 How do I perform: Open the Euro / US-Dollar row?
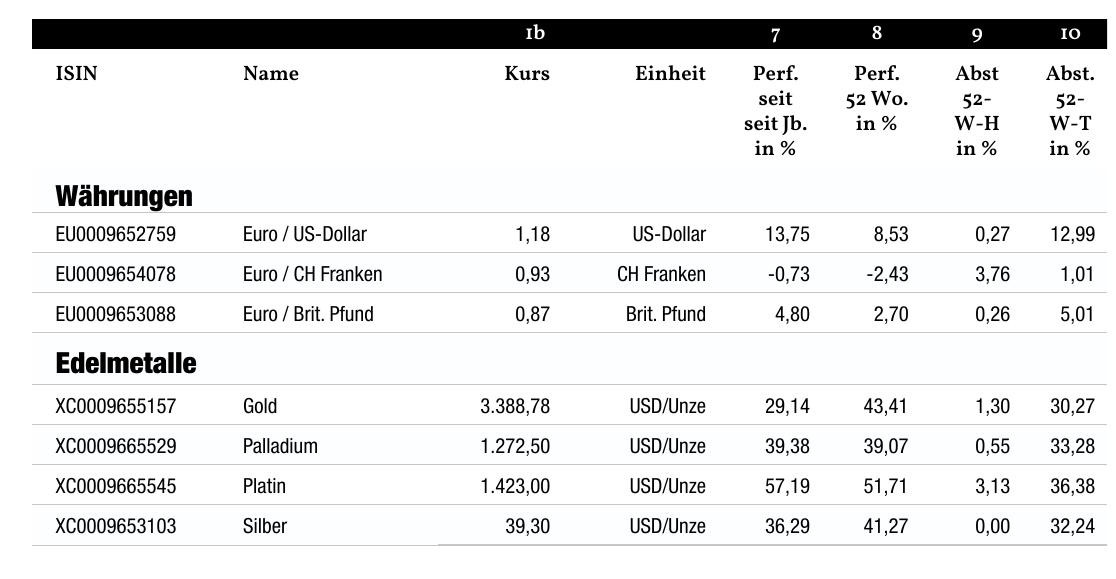pyautogui.click(x=569, y=233)
